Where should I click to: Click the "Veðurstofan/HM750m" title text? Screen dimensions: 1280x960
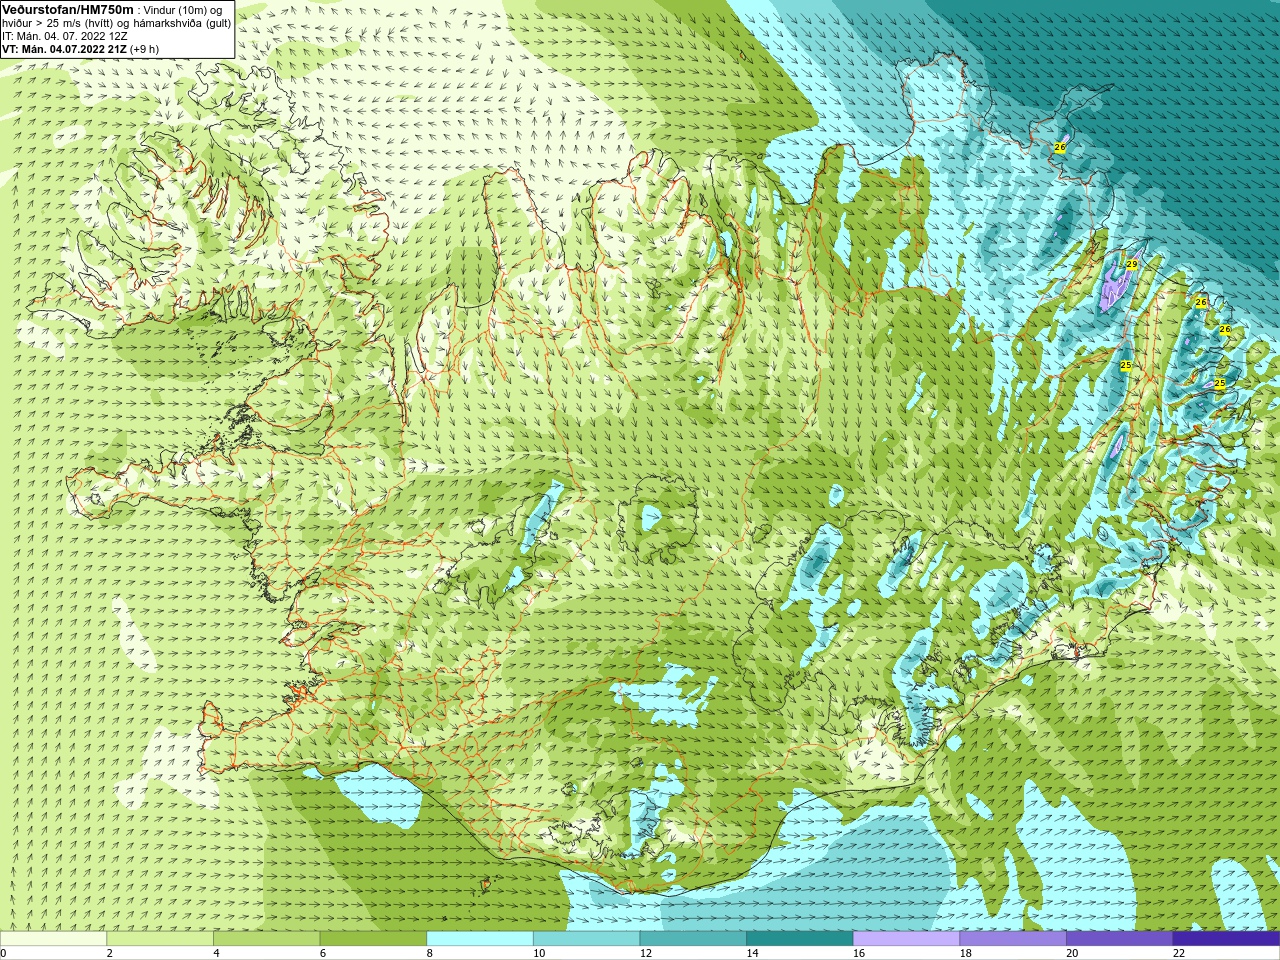[x=68, y=9]
